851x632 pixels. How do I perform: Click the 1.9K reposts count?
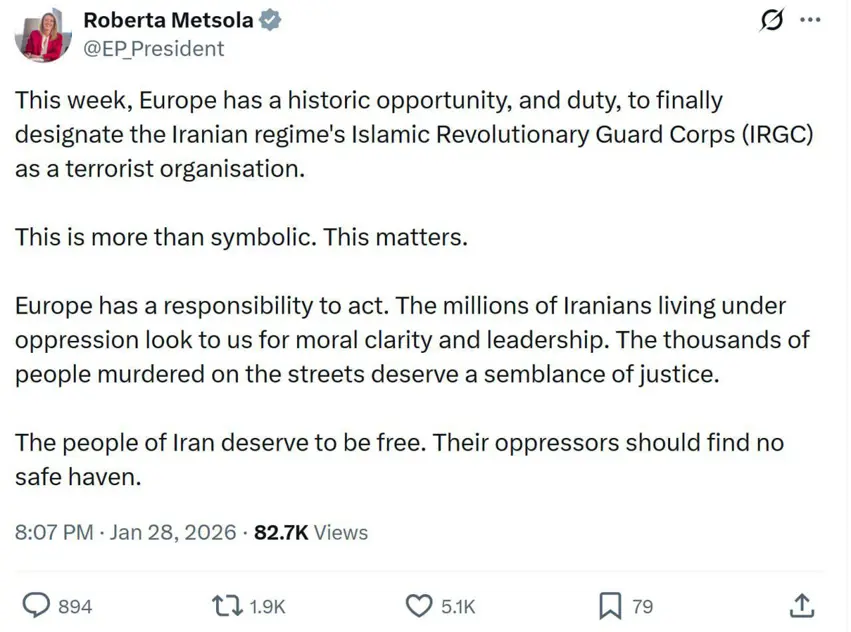(267, 606)
